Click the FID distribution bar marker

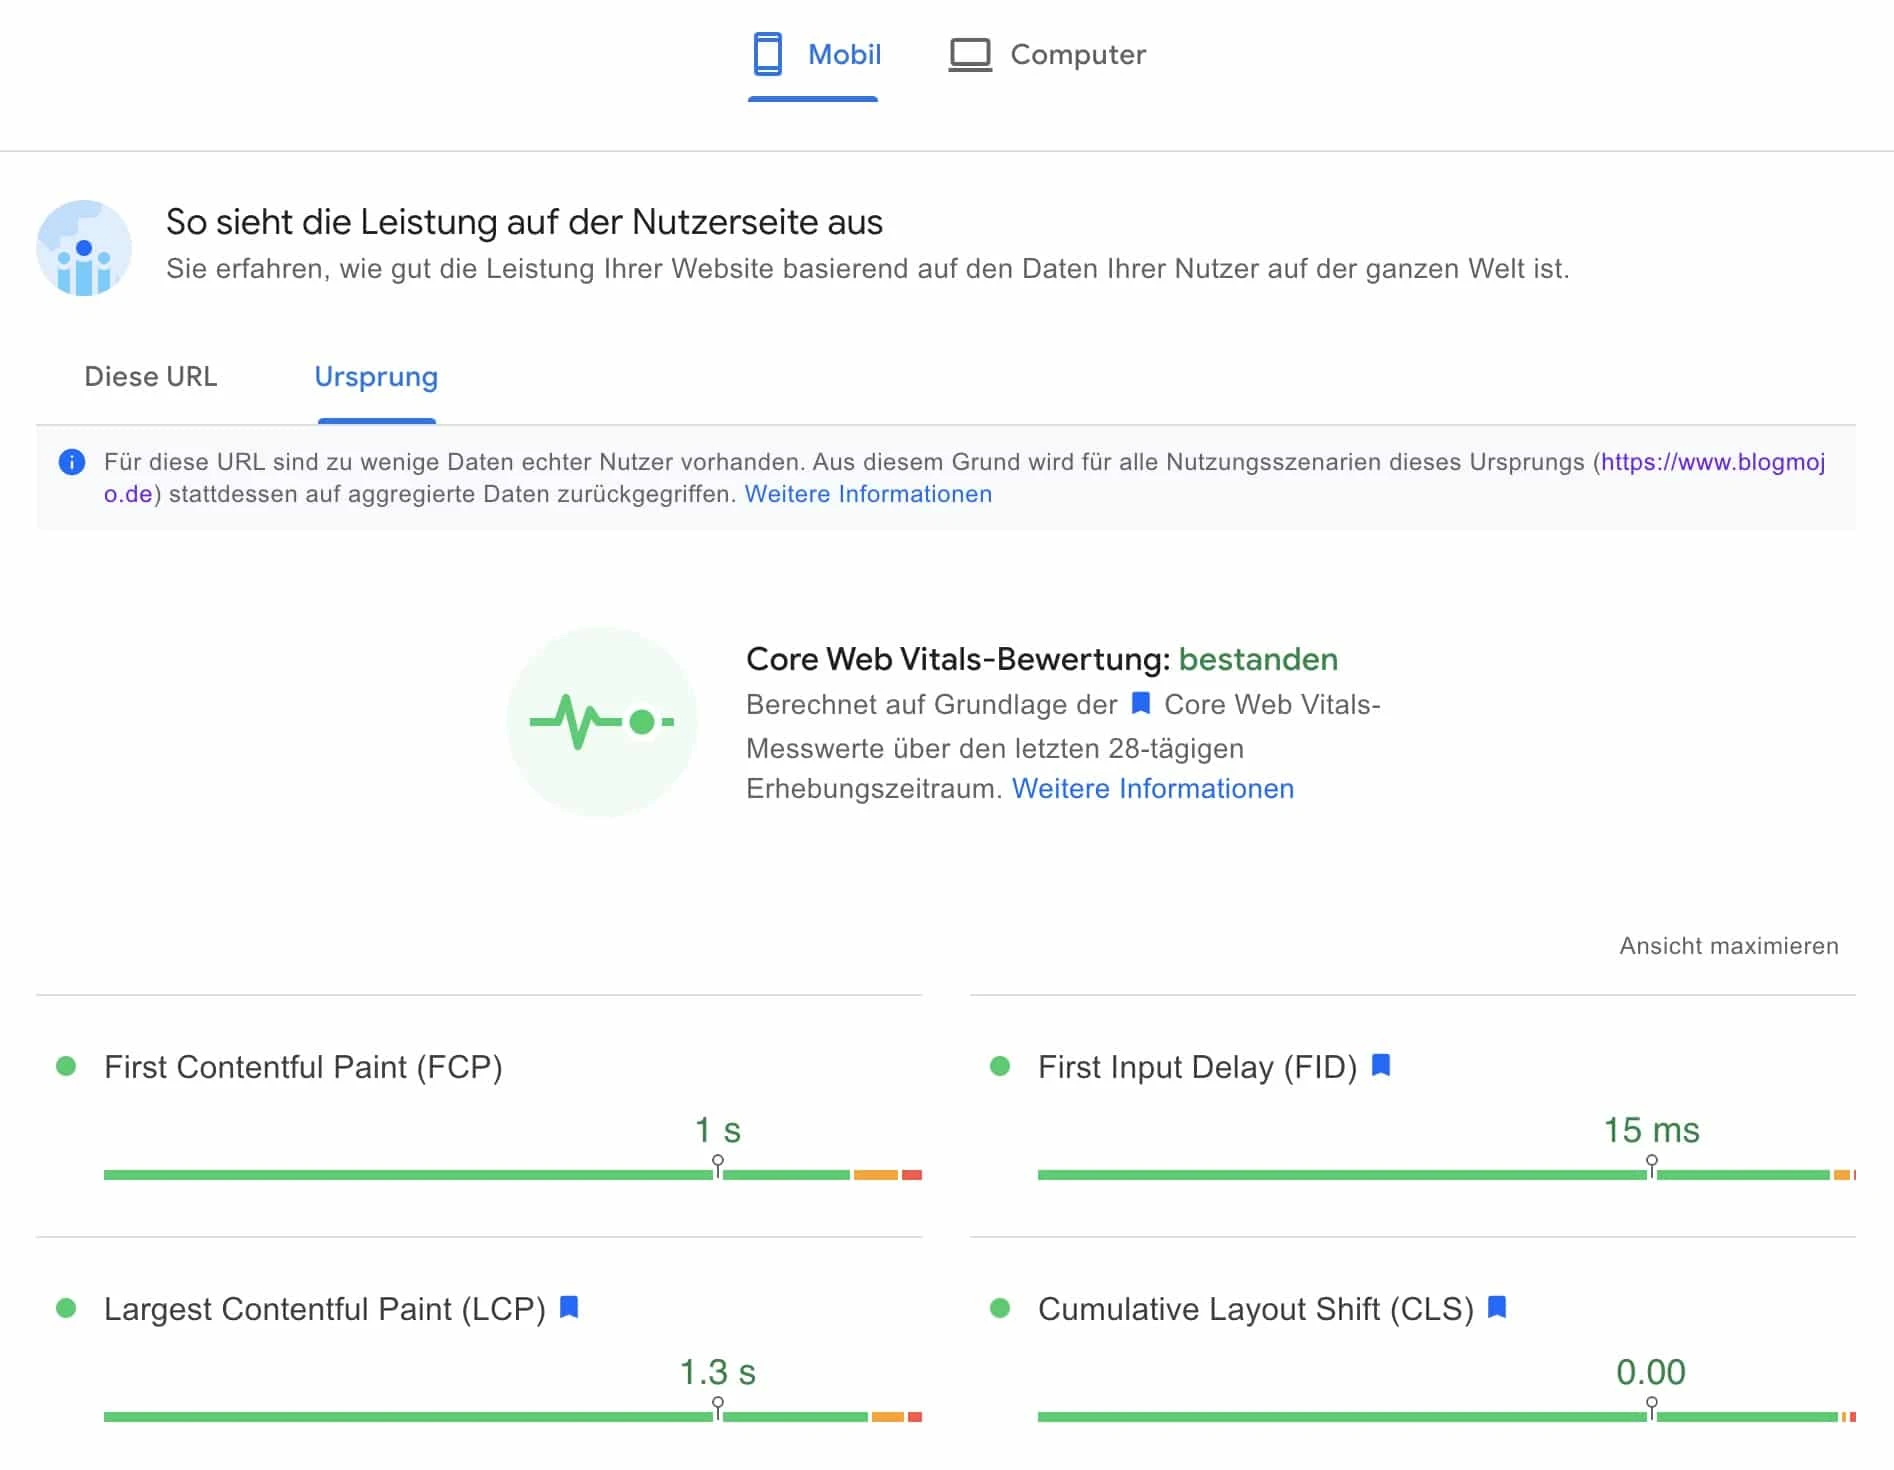(x=1652, y=1167)
